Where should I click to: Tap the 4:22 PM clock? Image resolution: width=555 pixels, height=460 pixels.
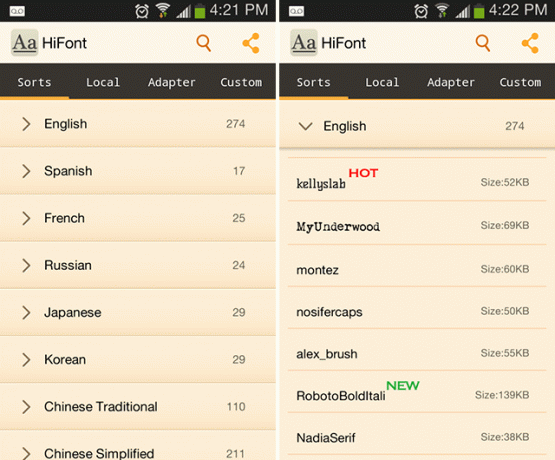(518, 10)
